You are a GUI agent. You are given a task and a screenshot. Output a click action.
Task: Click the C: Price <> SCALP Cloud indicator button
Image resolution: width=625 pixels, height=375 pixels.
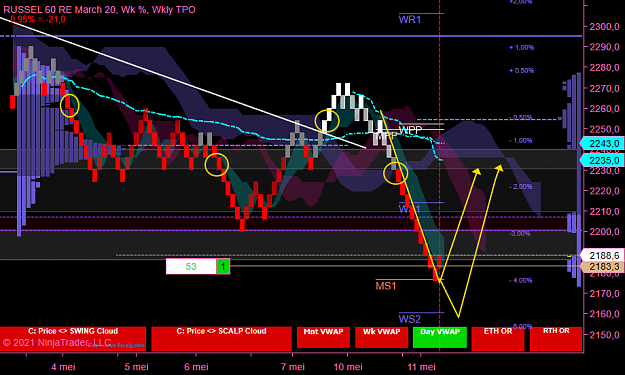tap(221, 339)
